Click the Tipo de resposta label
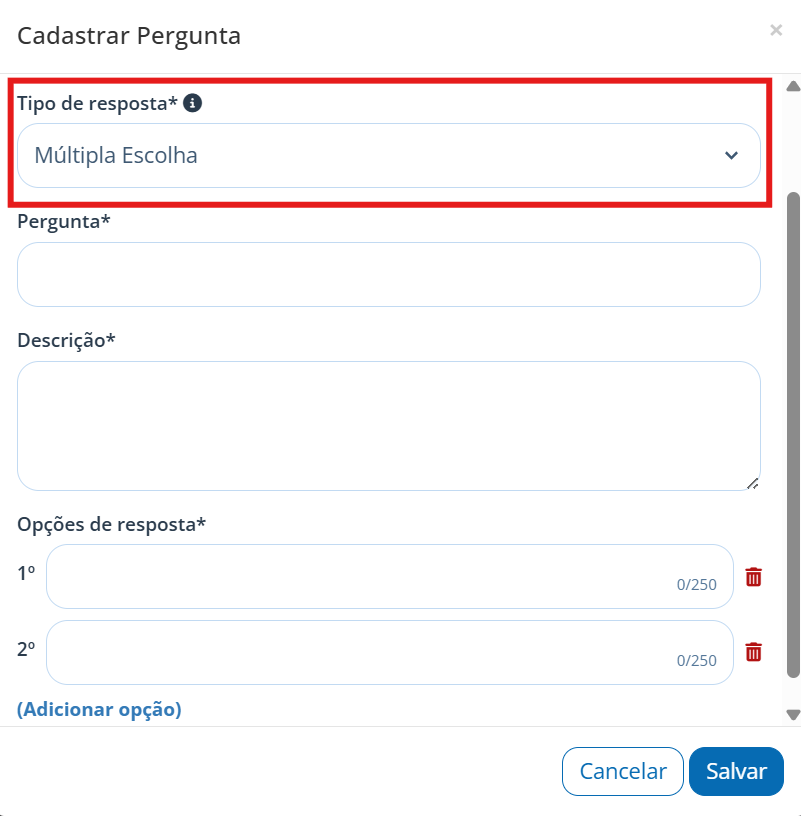801x816 pixels. (97, 103)
